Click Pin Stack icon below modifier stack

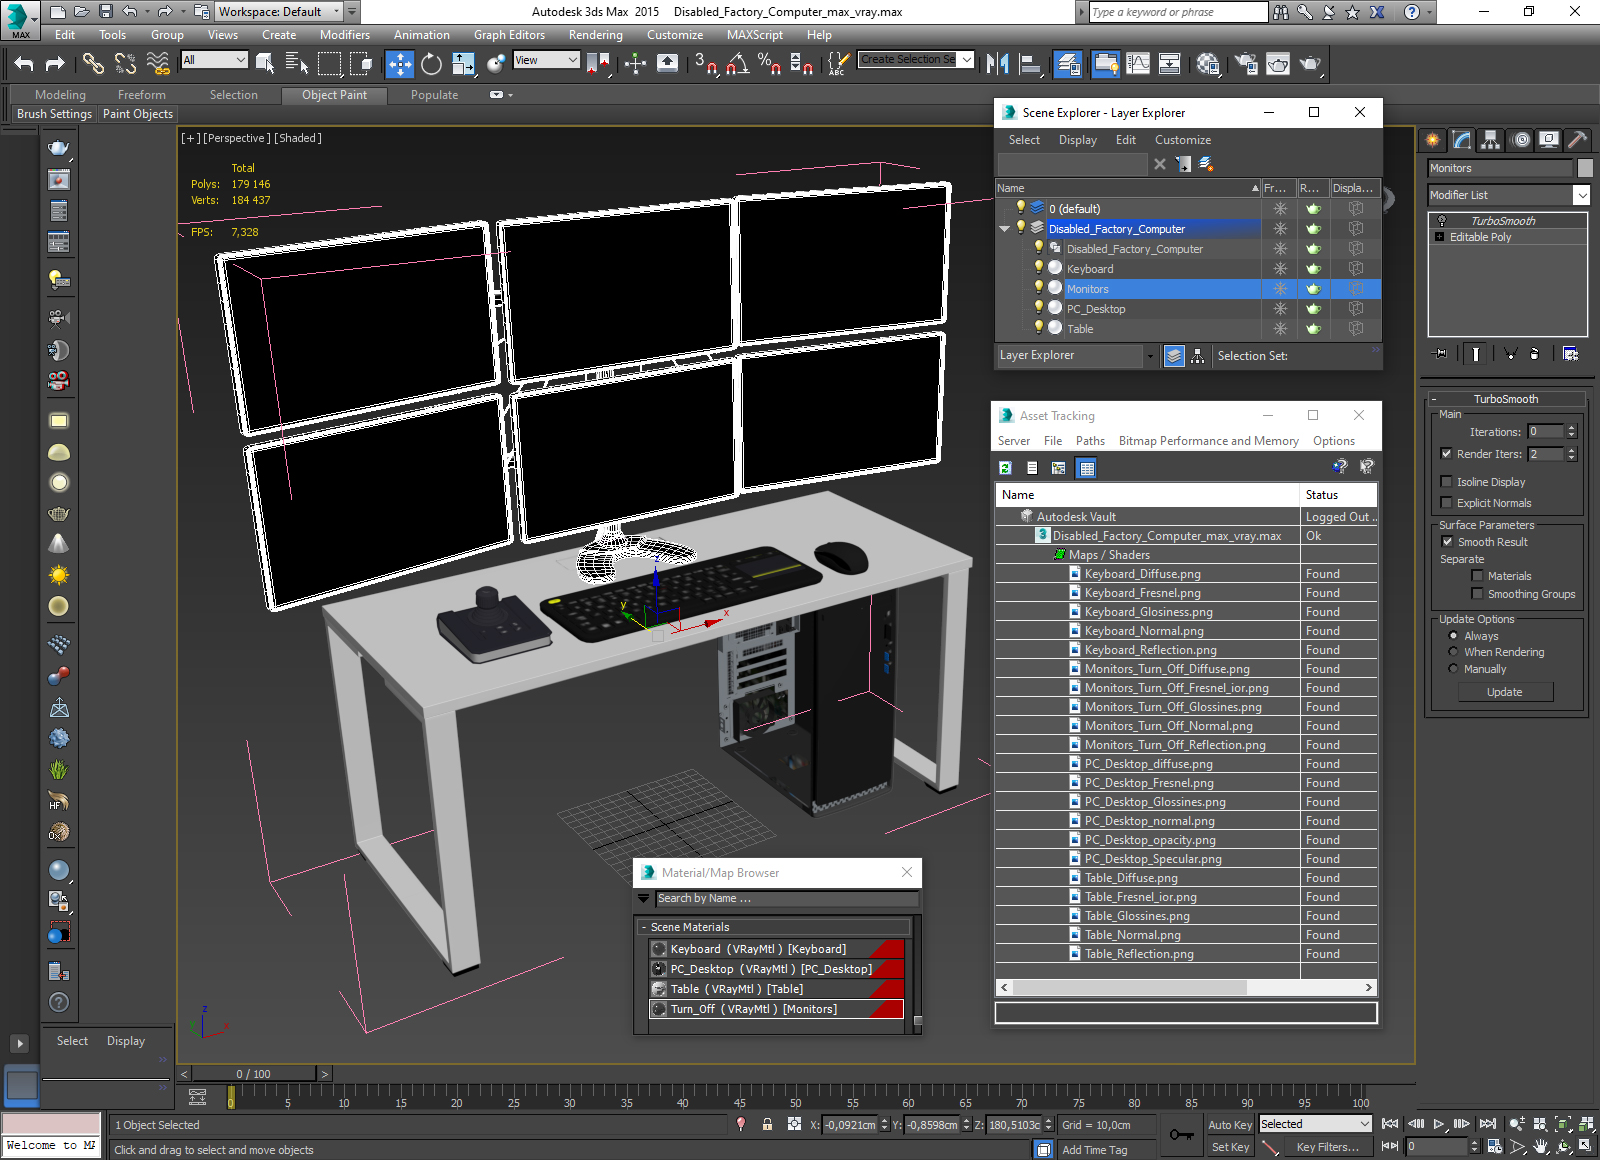pos(1440,353)
